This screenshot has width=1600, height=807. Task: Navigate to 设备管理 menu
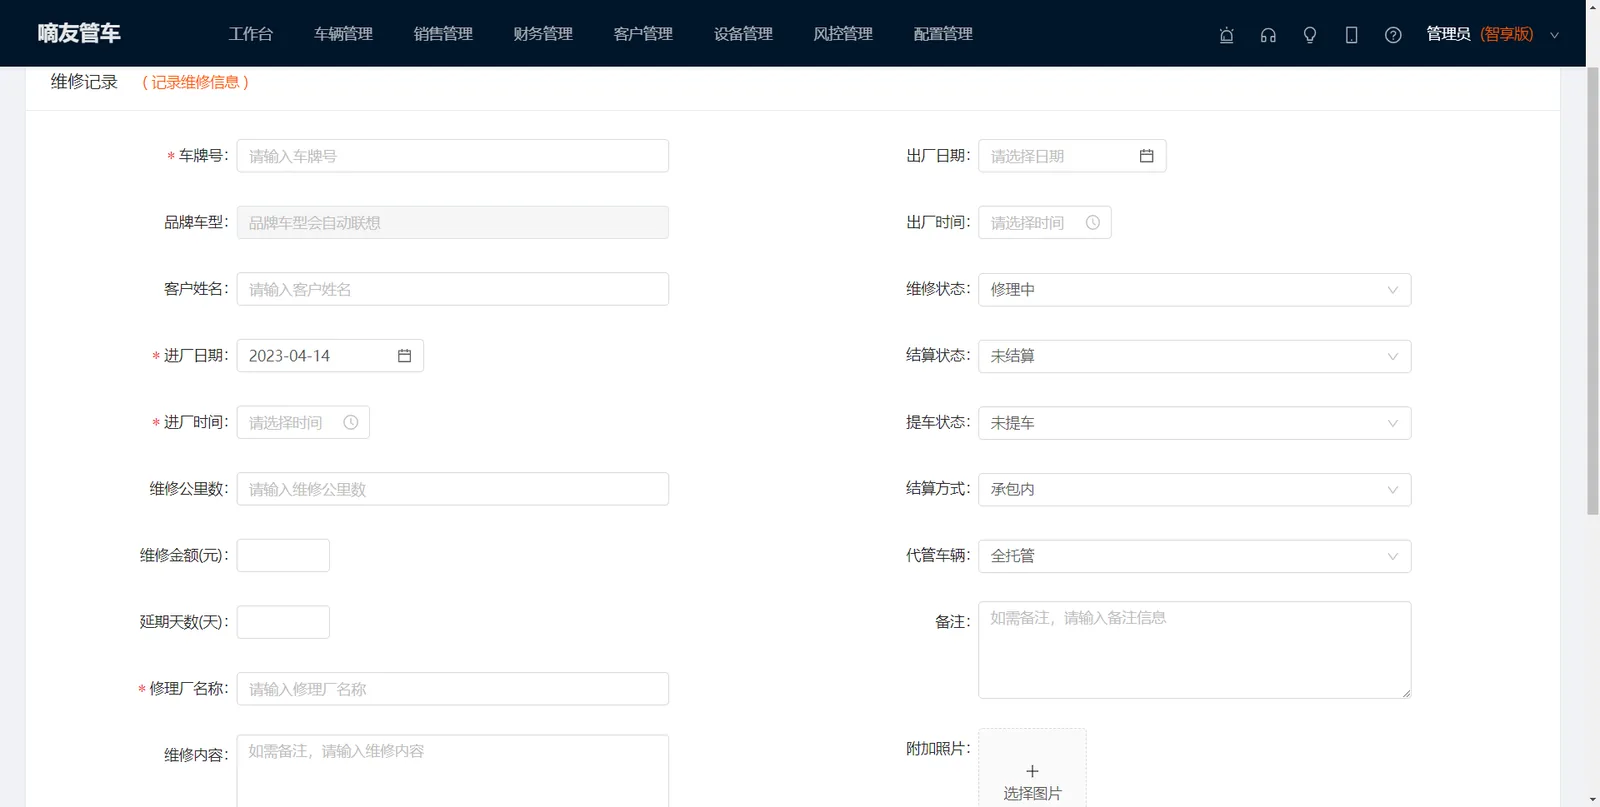(x=744, y=34)
